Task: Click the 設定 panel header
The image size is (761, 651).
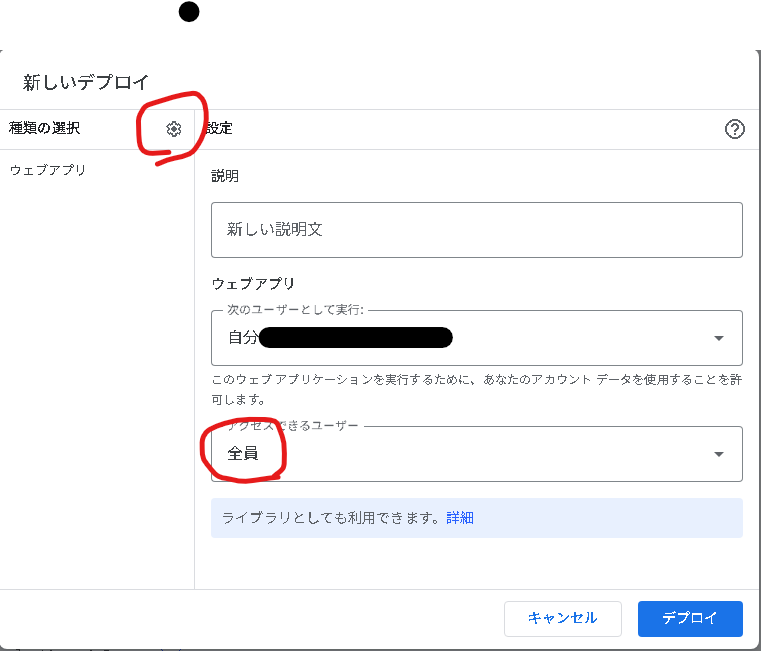Action: coord(219,129)
